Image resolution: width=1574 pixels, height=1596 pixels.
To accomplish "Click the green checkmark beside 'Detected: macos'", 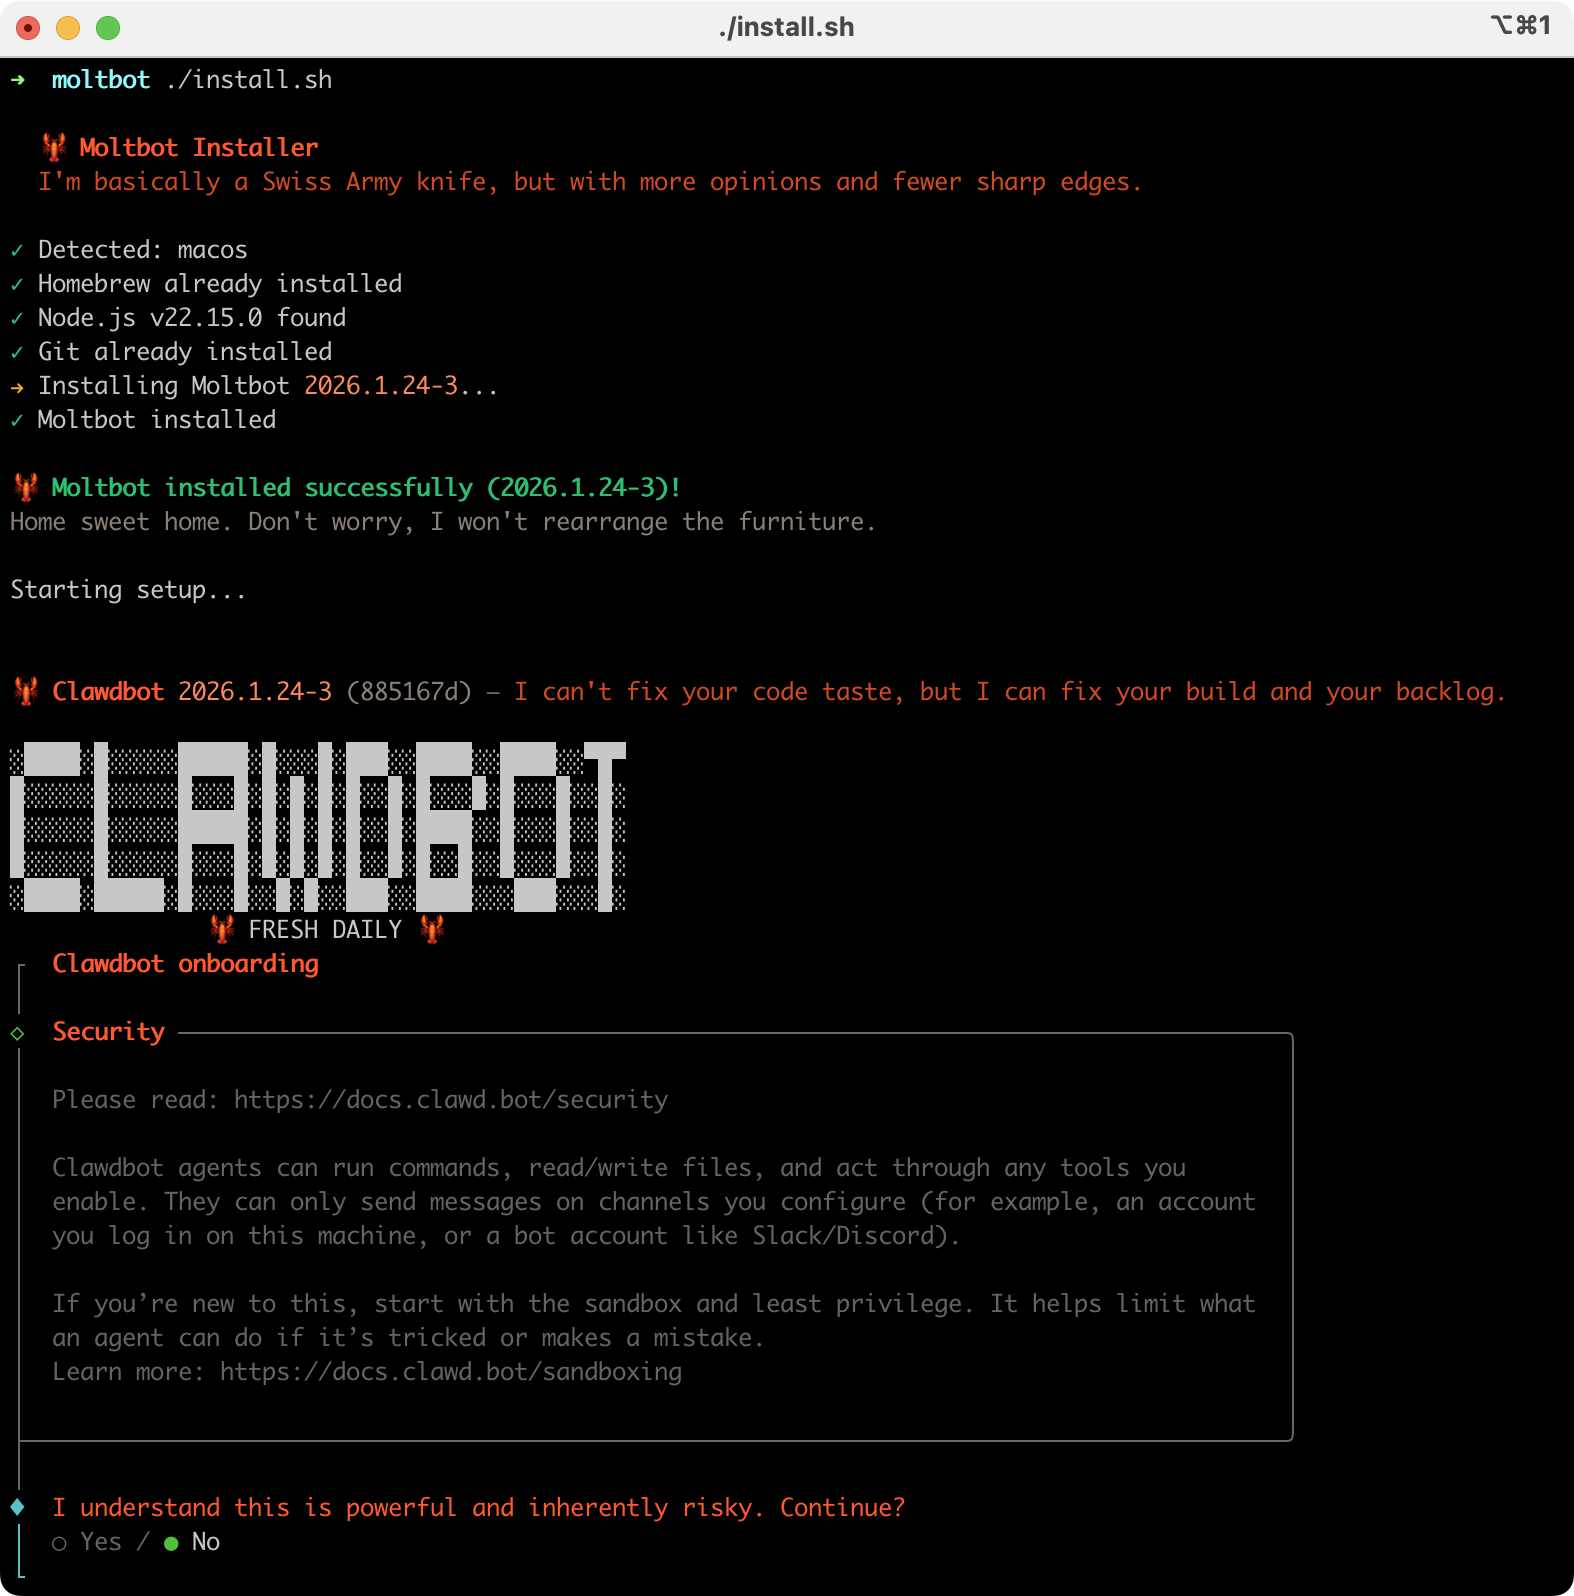I will (17, 250).
